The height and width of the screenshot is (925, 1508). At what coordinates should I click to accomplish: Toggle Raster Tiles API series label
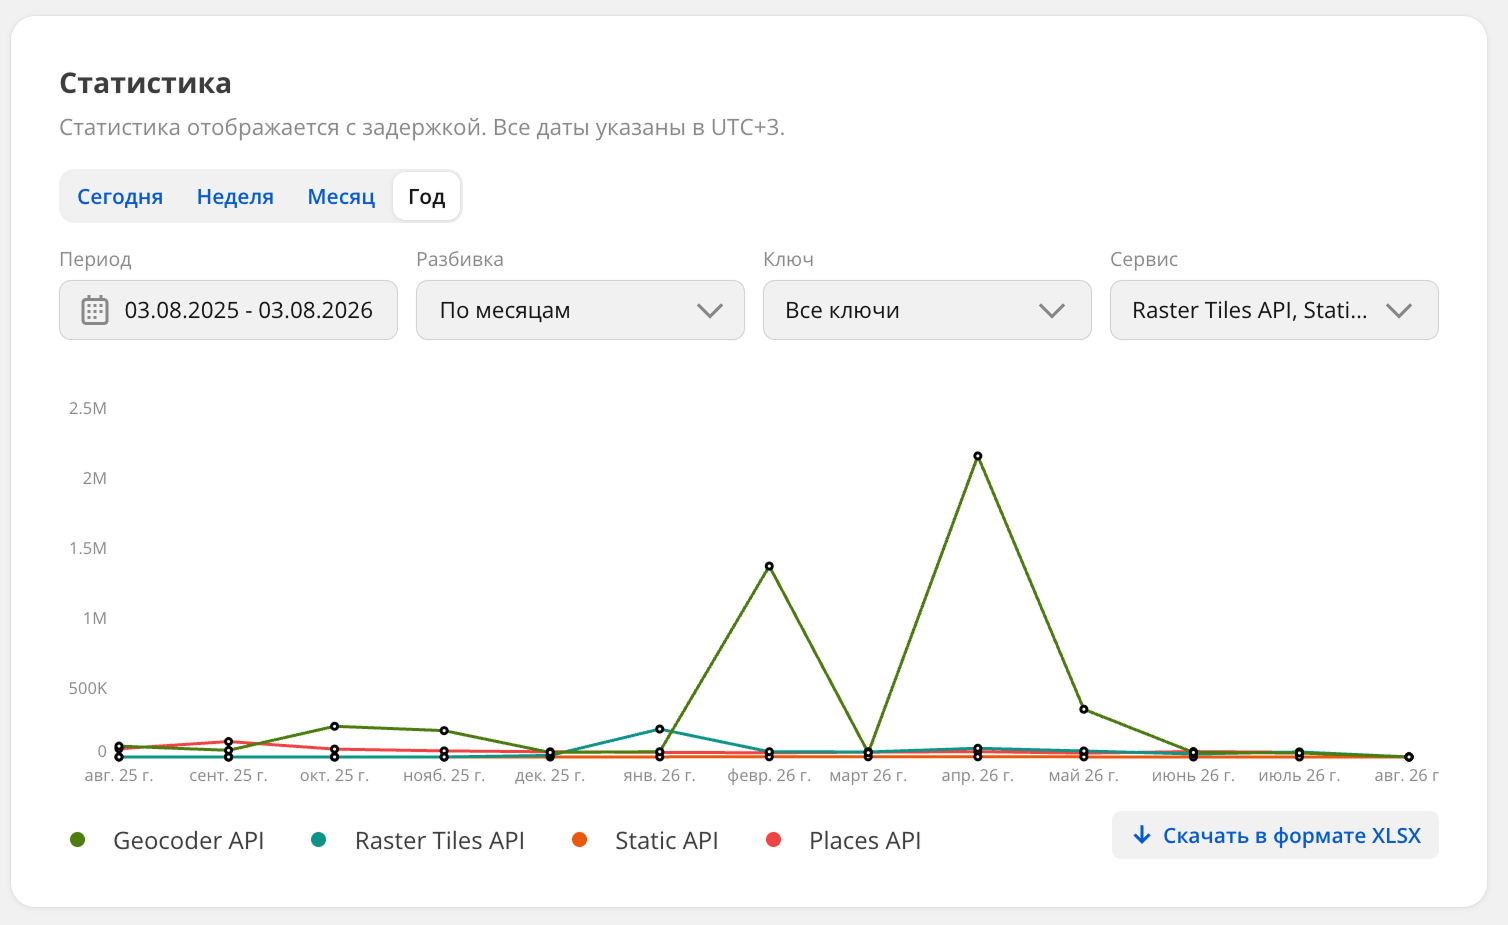coord(440,841)
